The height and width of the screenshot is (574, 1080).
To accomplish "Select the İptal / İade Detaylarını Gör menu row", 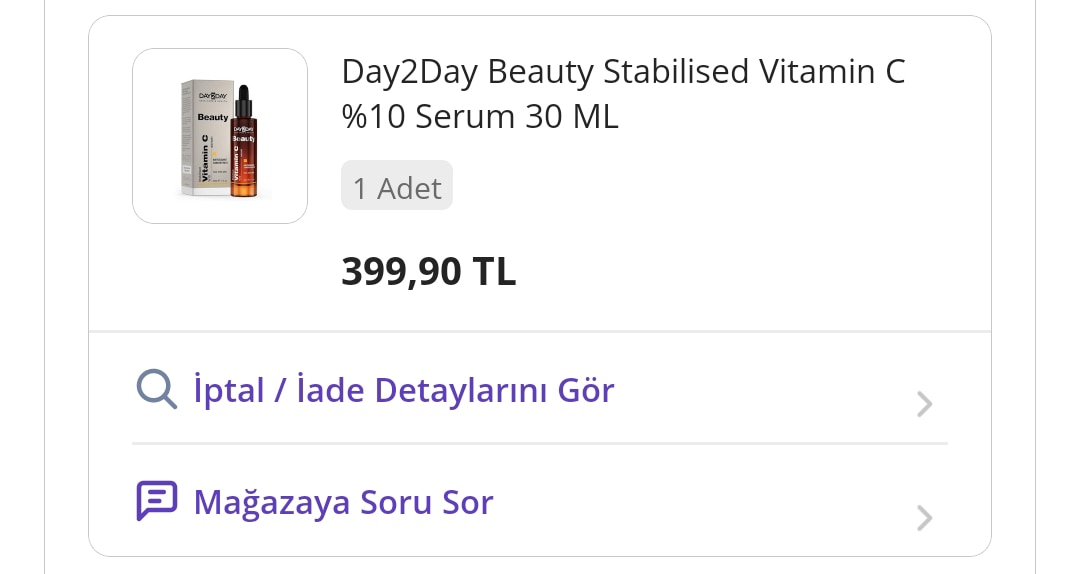I will click(540, 390).
